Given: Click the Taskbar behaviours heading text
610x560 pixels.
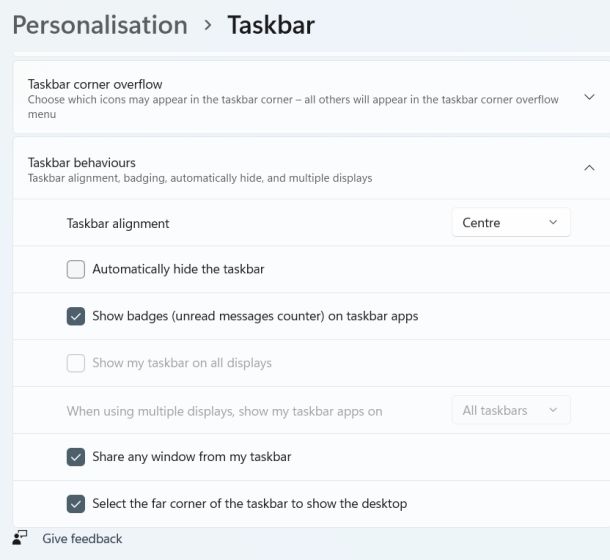Looking at the screenshot, I should coord(82,162).
